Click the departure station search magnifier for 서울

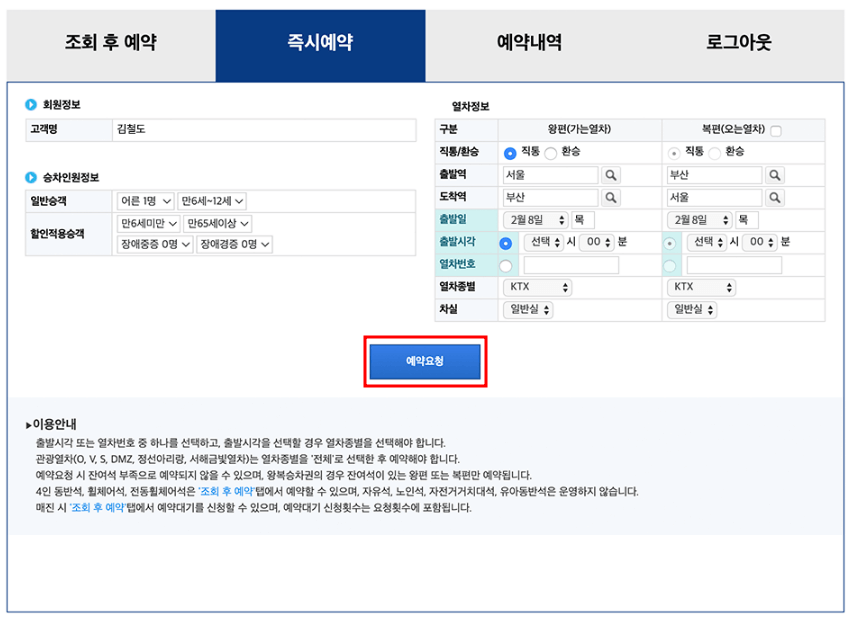610,174
